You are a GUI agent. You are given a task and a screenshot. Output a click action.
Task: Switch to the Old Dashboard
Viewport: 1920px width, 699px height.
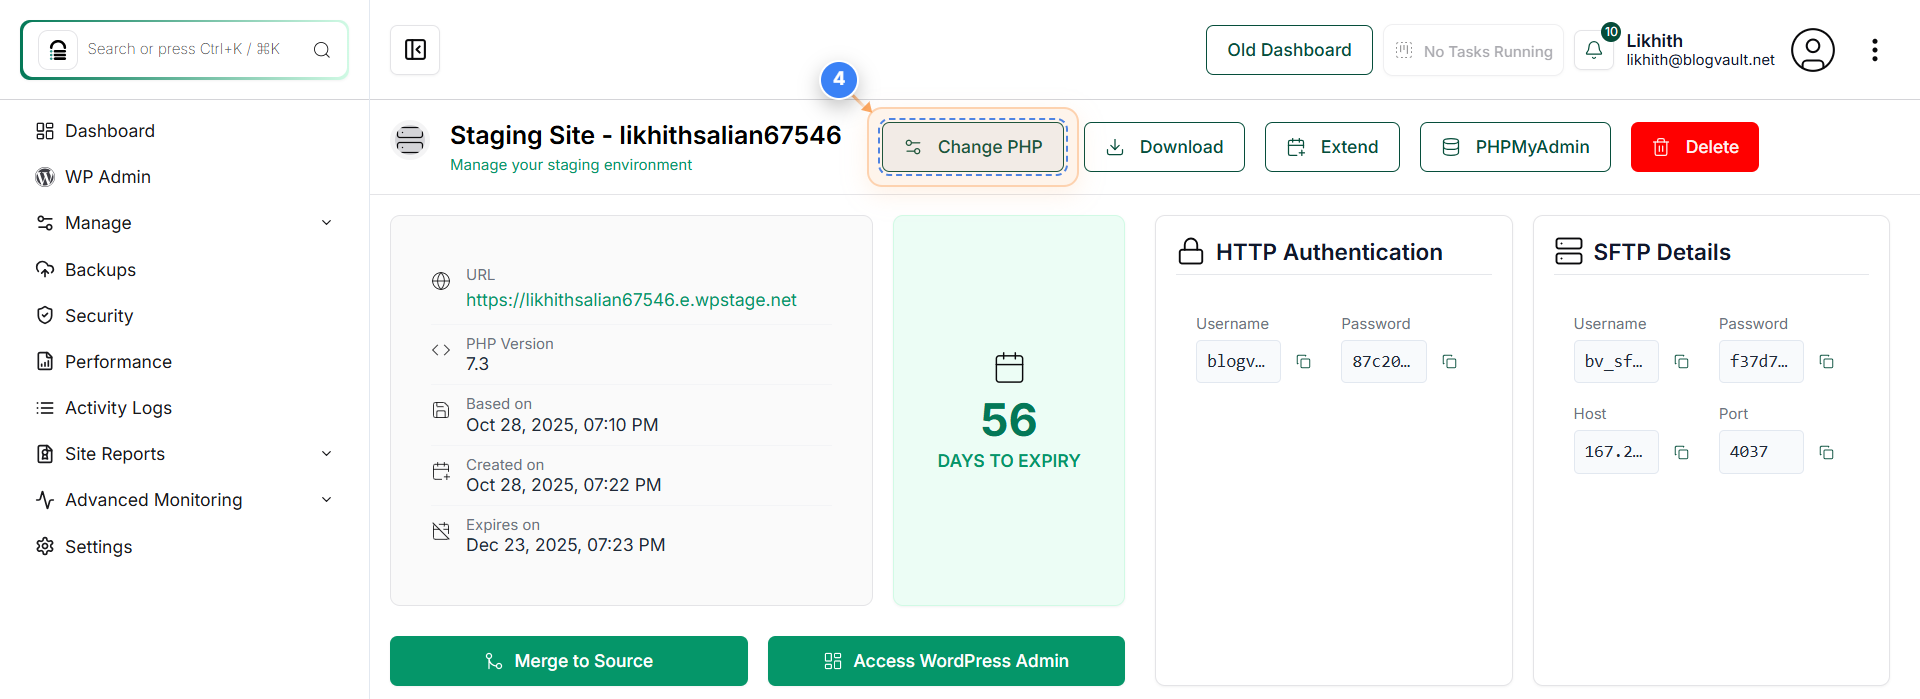pos(1289,50)
